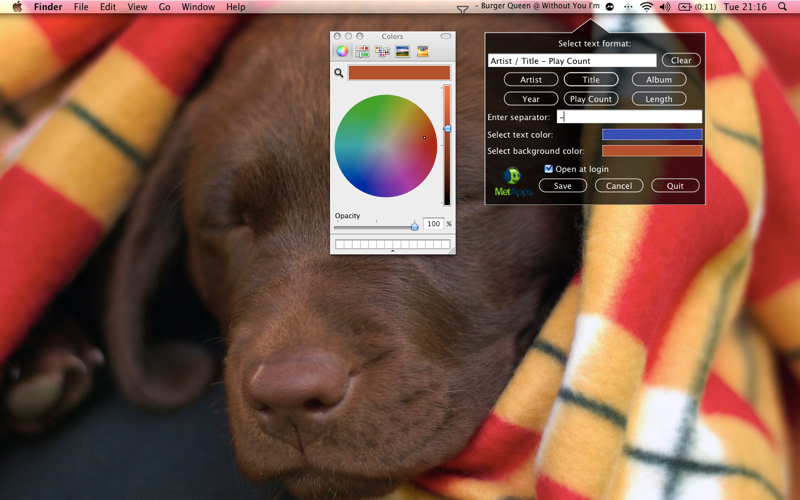
Task: Toggle the Open at login checkbox
Action: (548, 169)
